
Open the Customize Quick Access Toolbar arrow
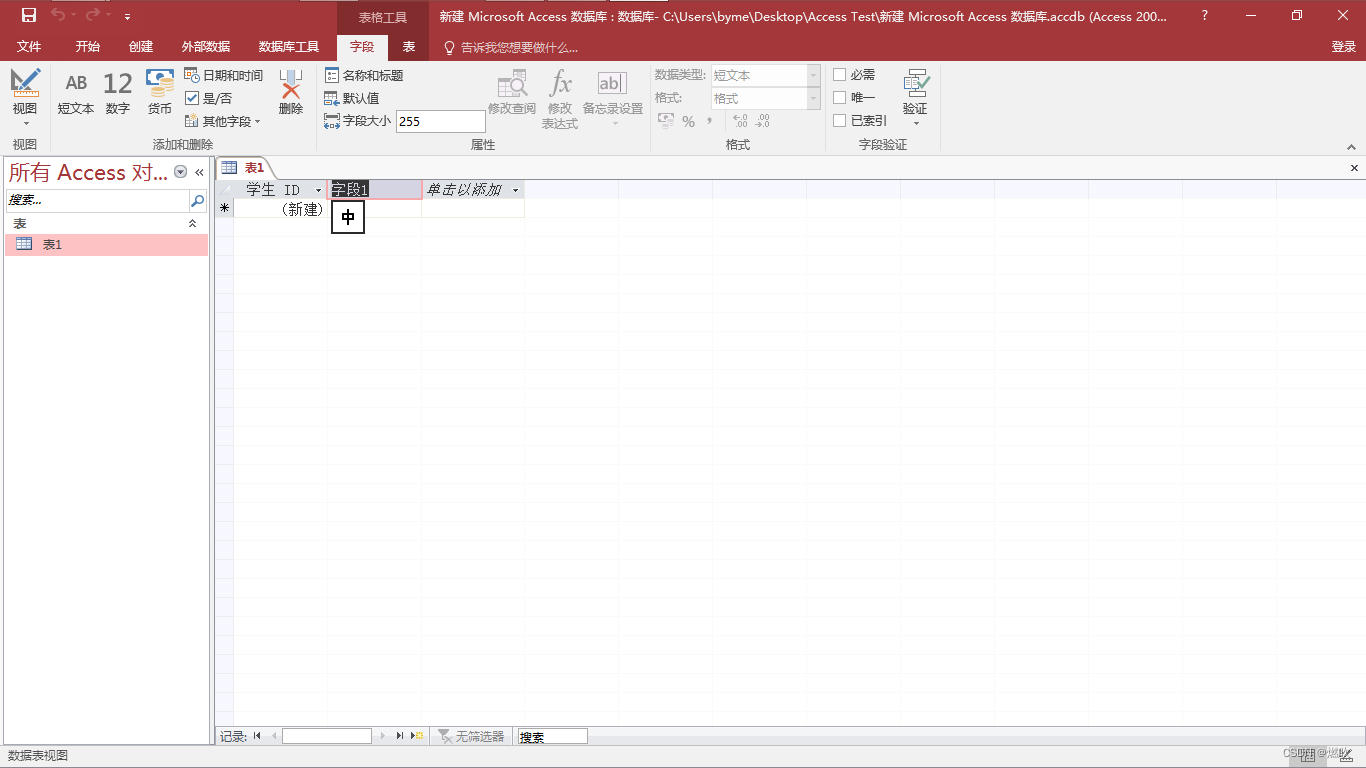(127, 17)
